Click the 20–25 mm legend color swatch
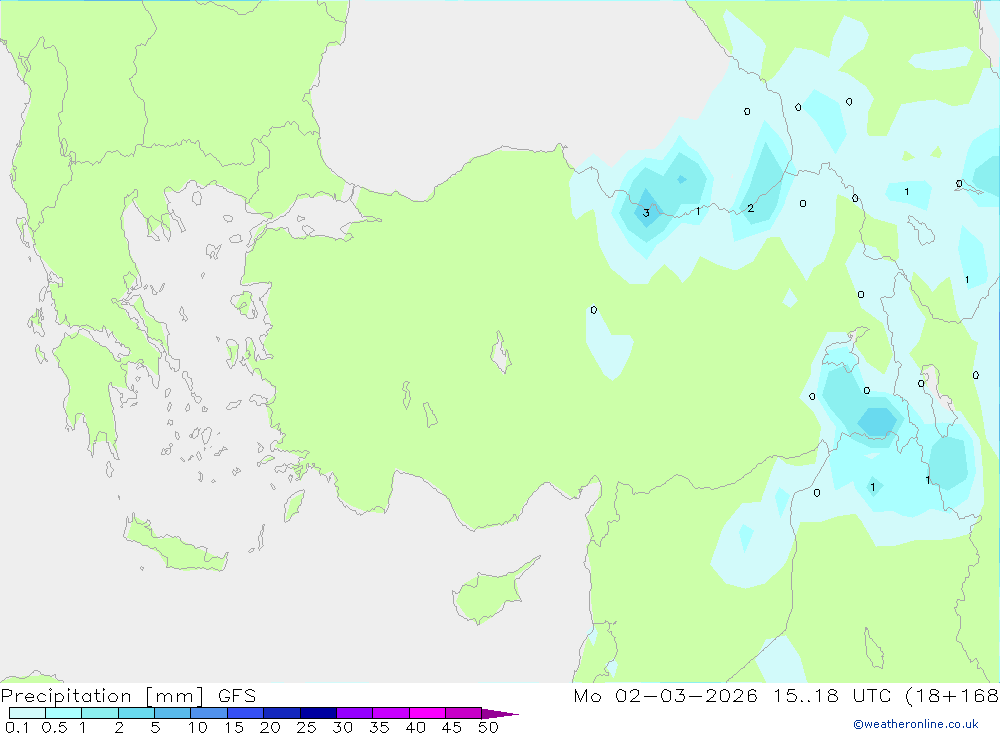 (x=282, y=713)
